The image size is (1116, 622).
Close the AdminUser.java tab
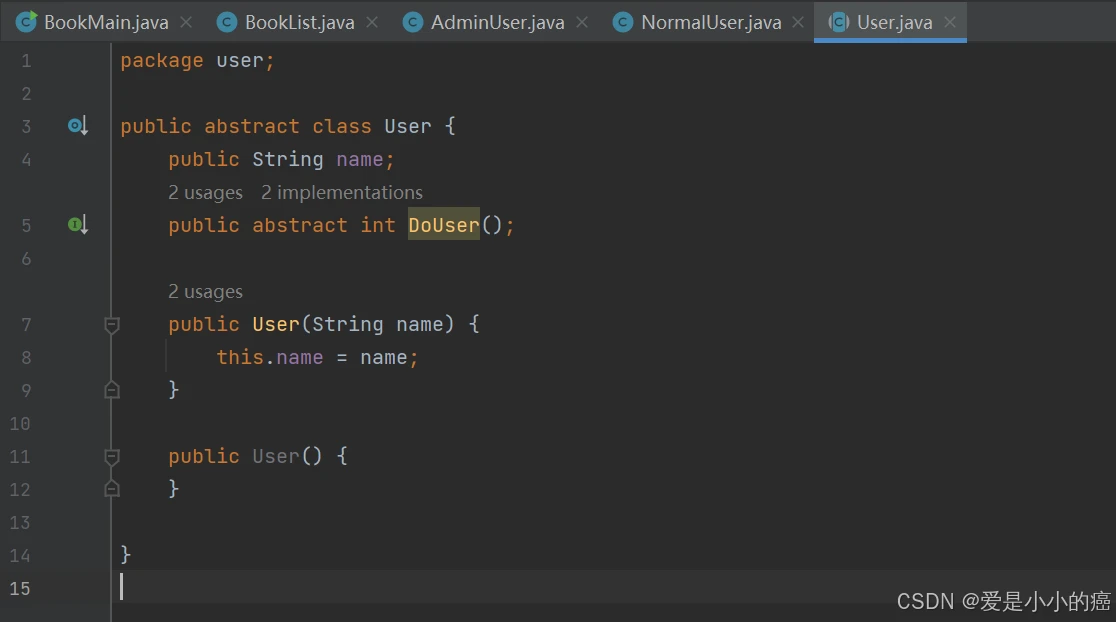point(582,22)
